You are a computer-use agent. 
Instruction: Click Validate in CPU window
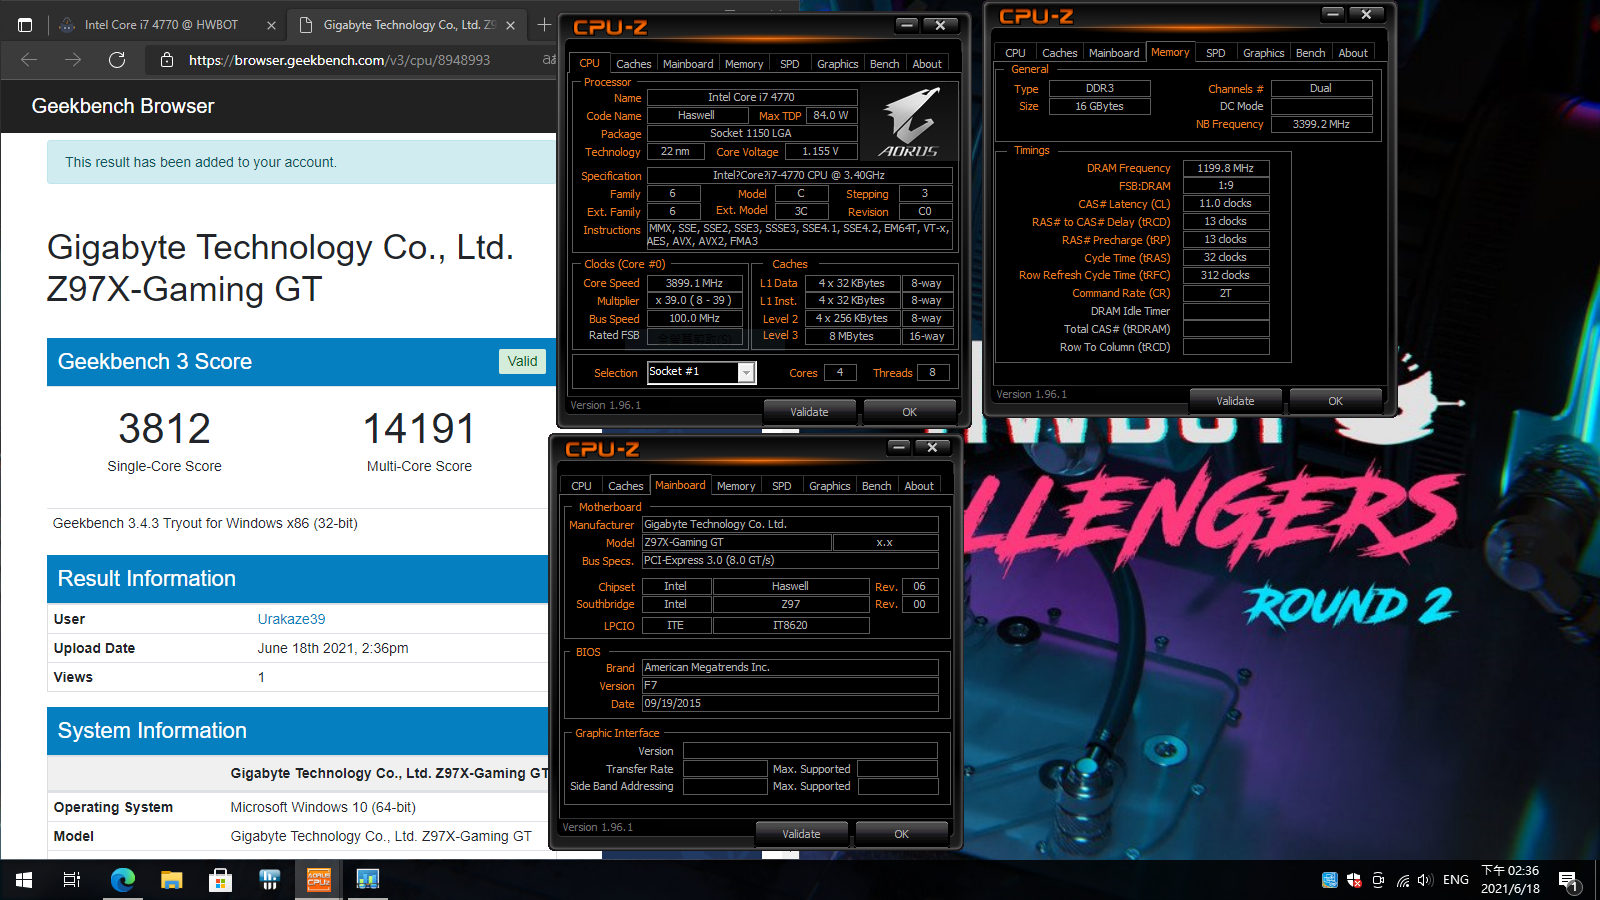809,412
